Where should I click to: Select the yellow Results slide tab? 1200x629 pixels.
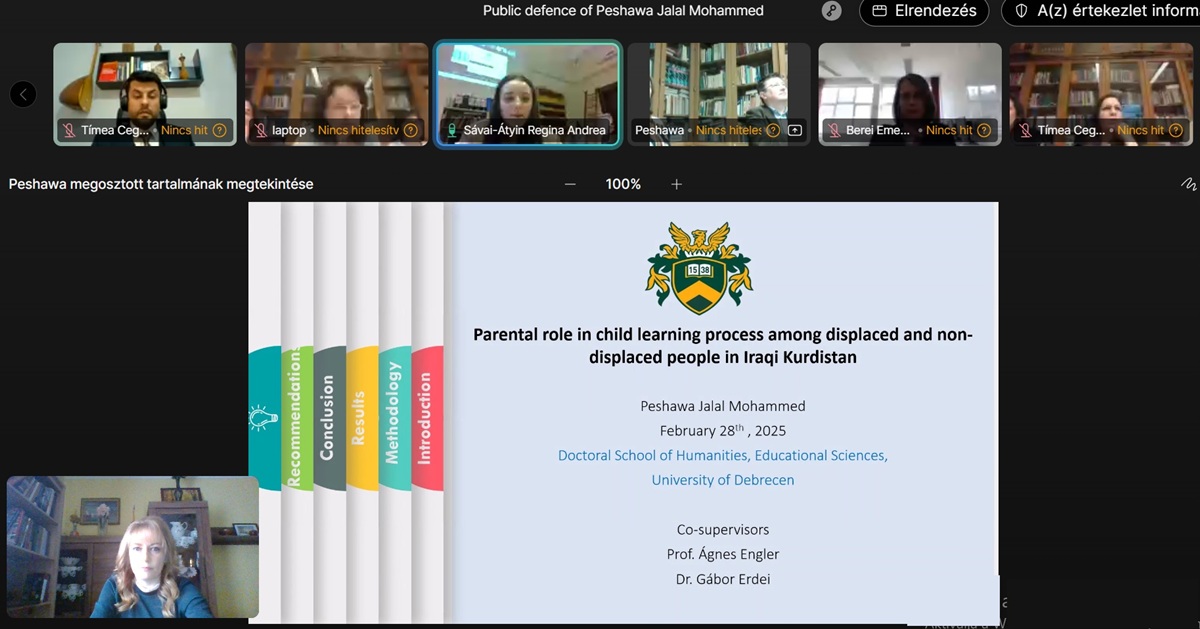(361, 417)
